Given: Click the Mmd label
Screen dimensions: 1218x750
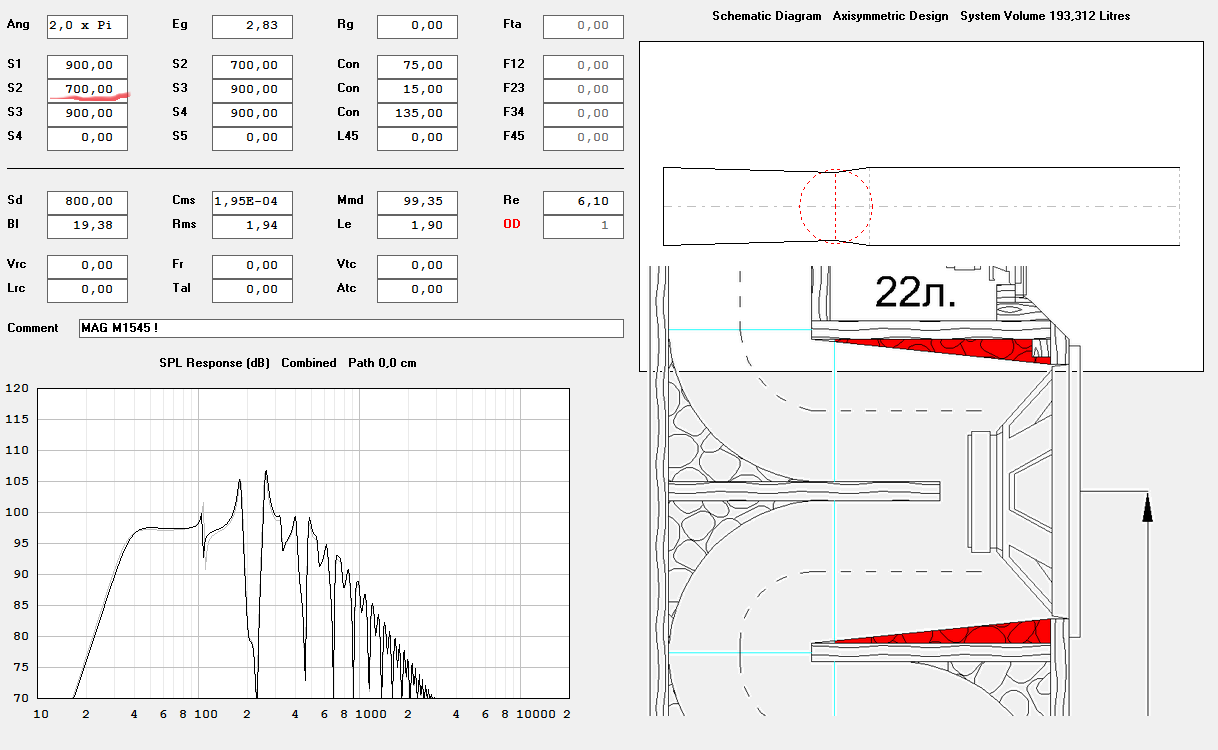Looking at the screenshot, I should [x=350, y=200].
